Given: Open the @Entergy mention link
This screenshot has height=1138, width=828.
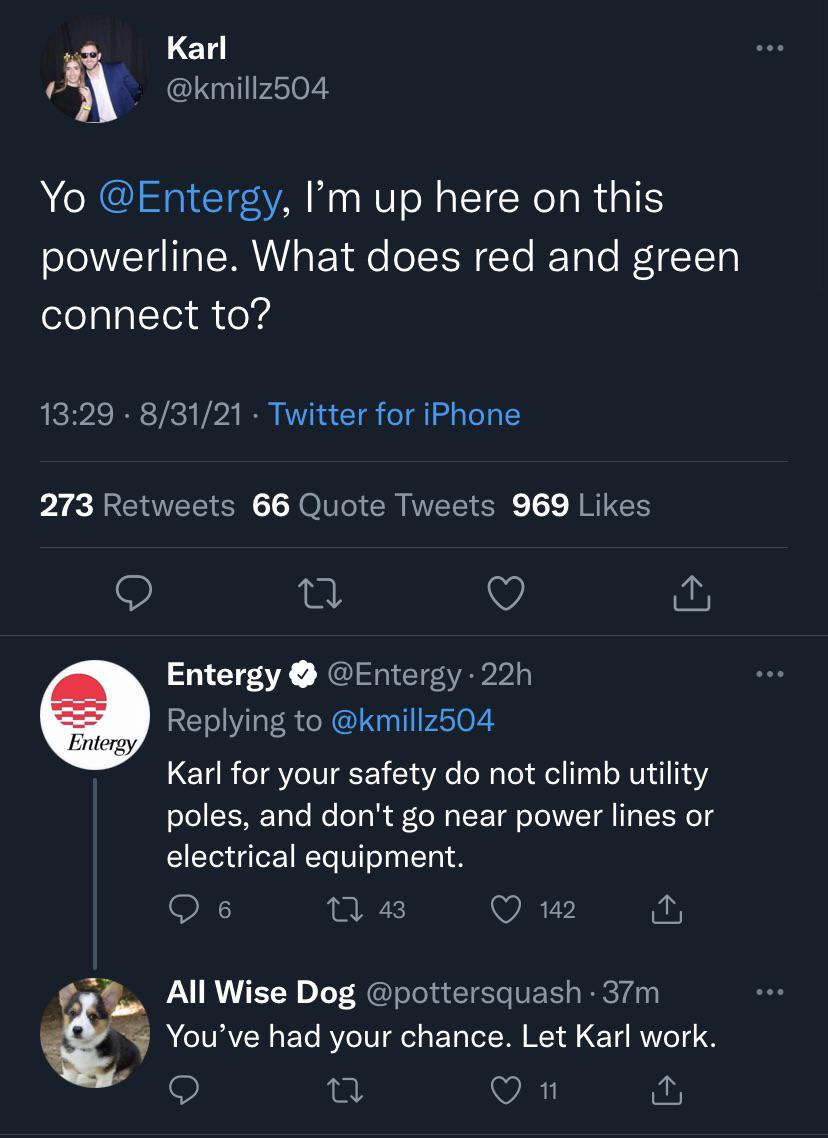Looking at the screenshot, I should pyautogui.click(x=190, y=197).
